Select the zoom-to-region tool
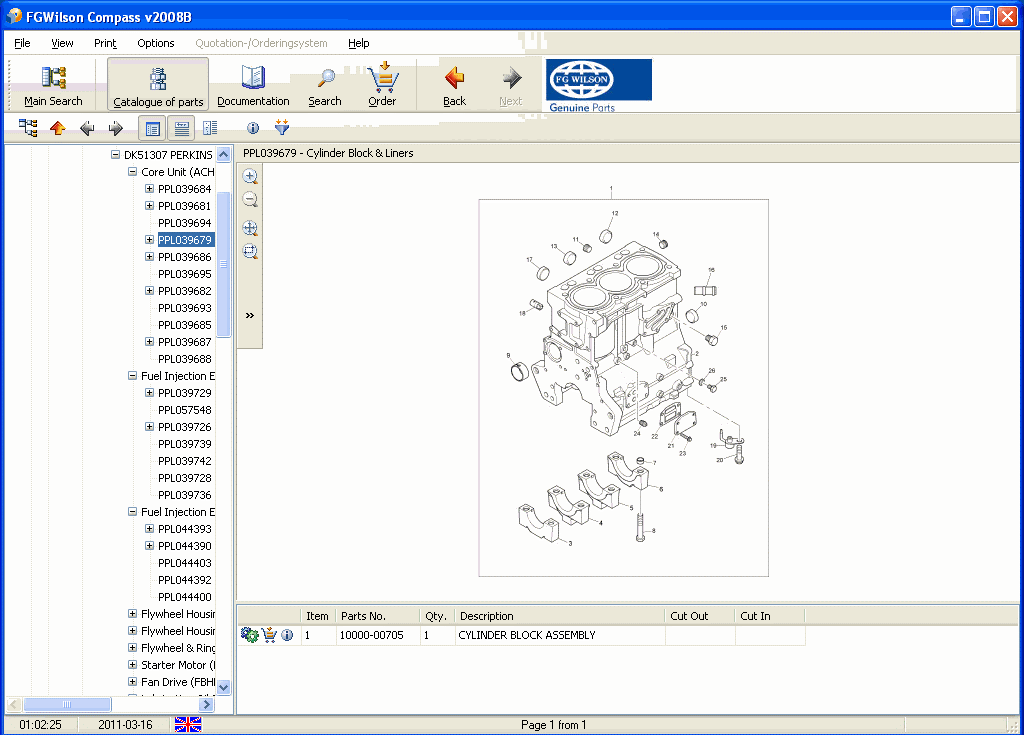 250,252
